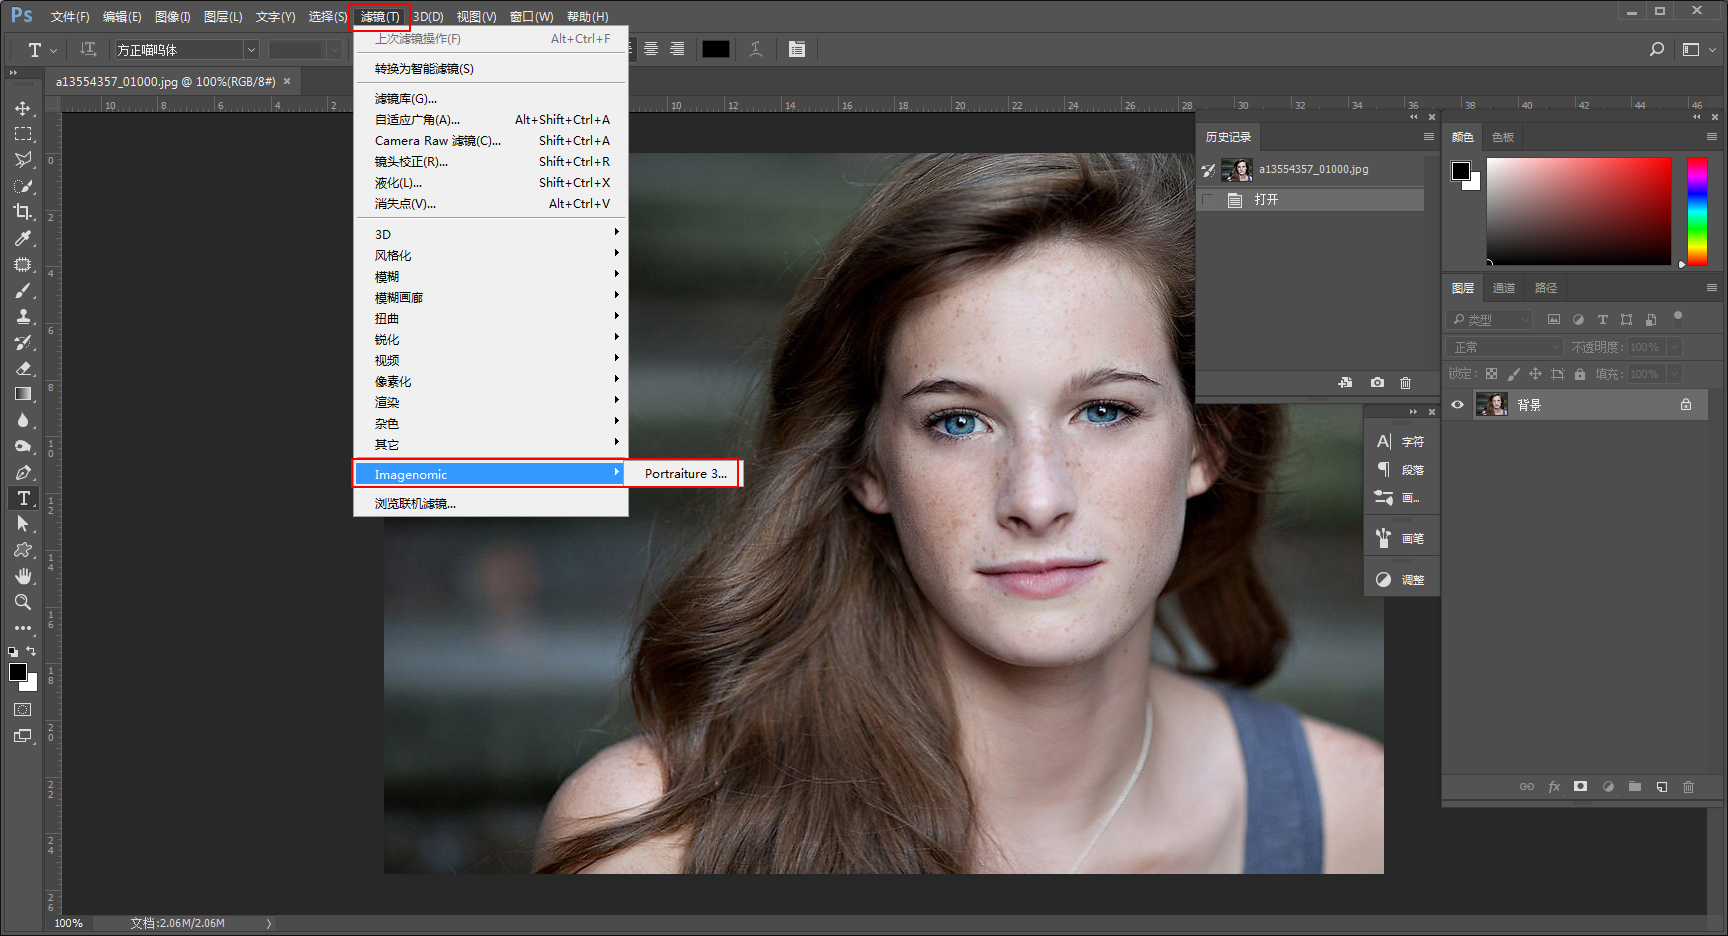
Task: Create new adjustment layer icon
Action: 1608,787
